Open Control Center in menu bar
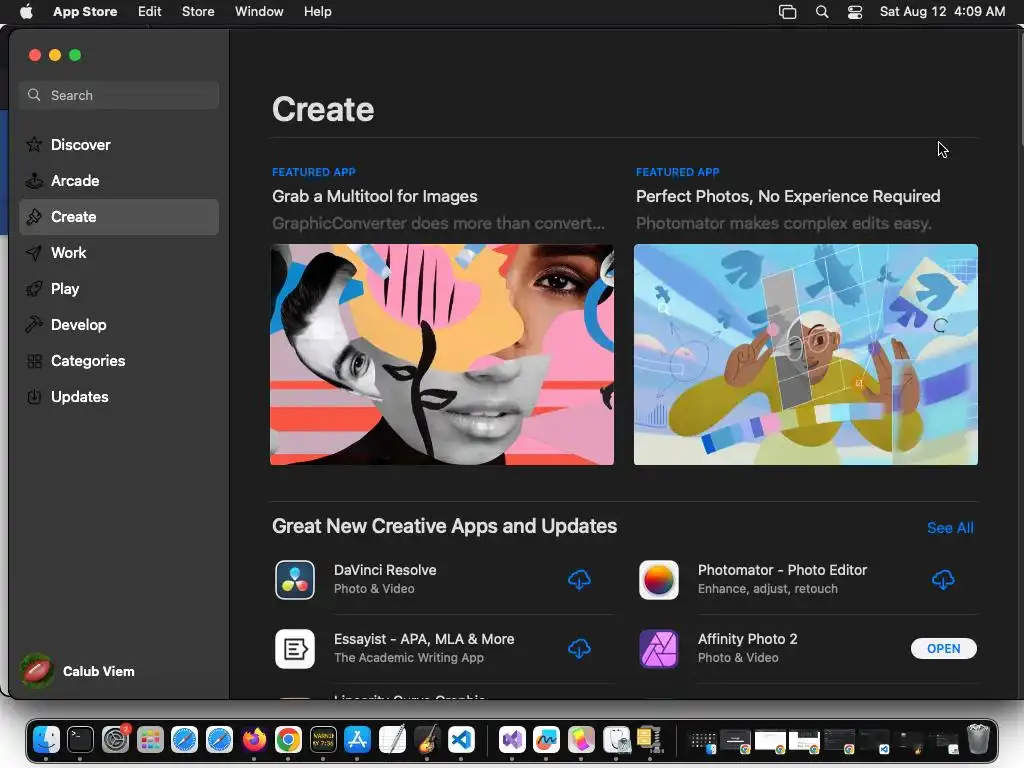 (855, 12)
